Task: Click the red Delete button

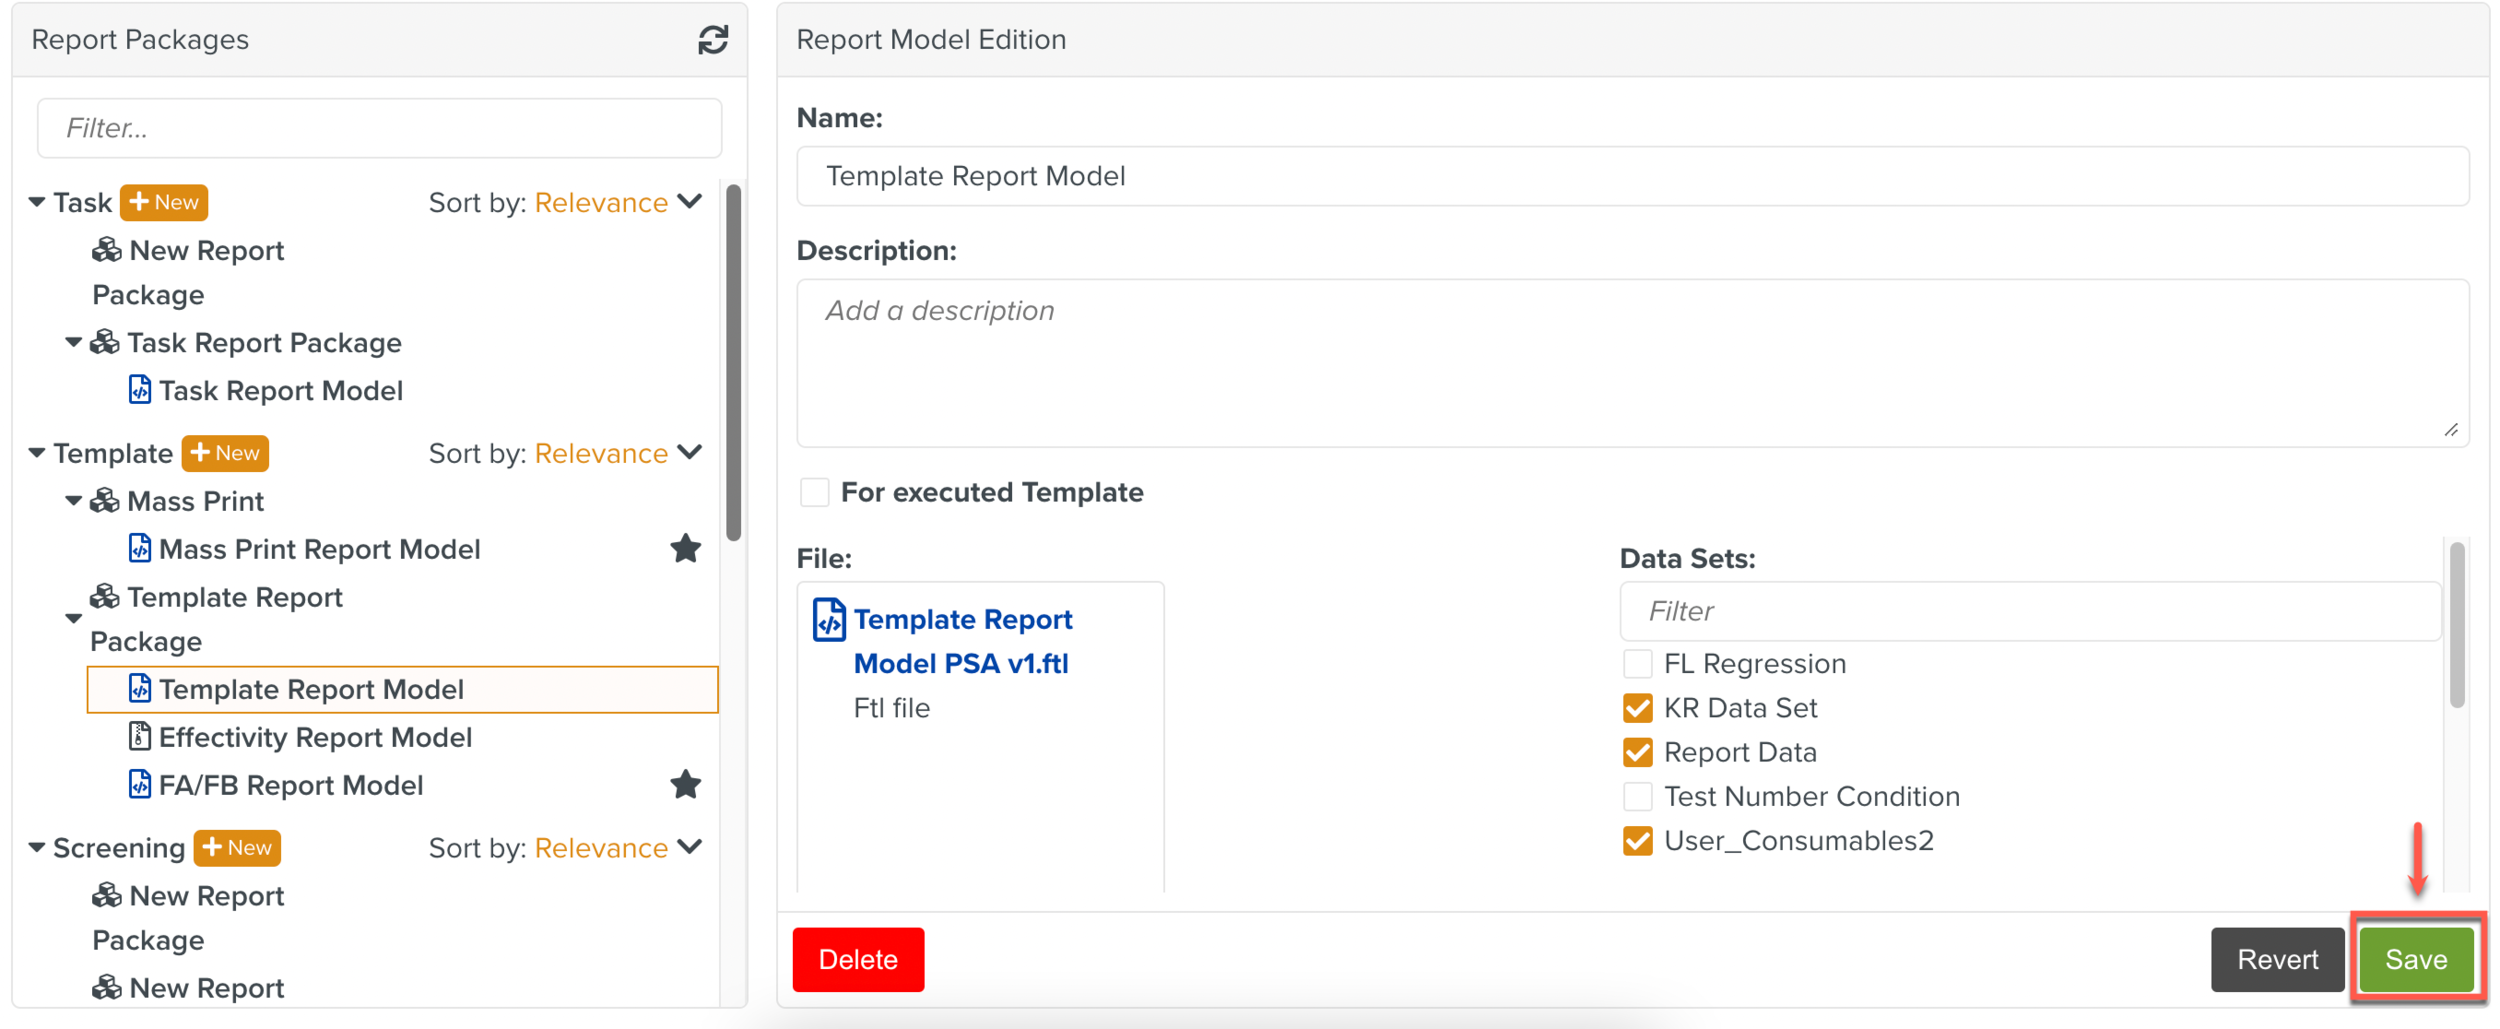Action: 857,959
